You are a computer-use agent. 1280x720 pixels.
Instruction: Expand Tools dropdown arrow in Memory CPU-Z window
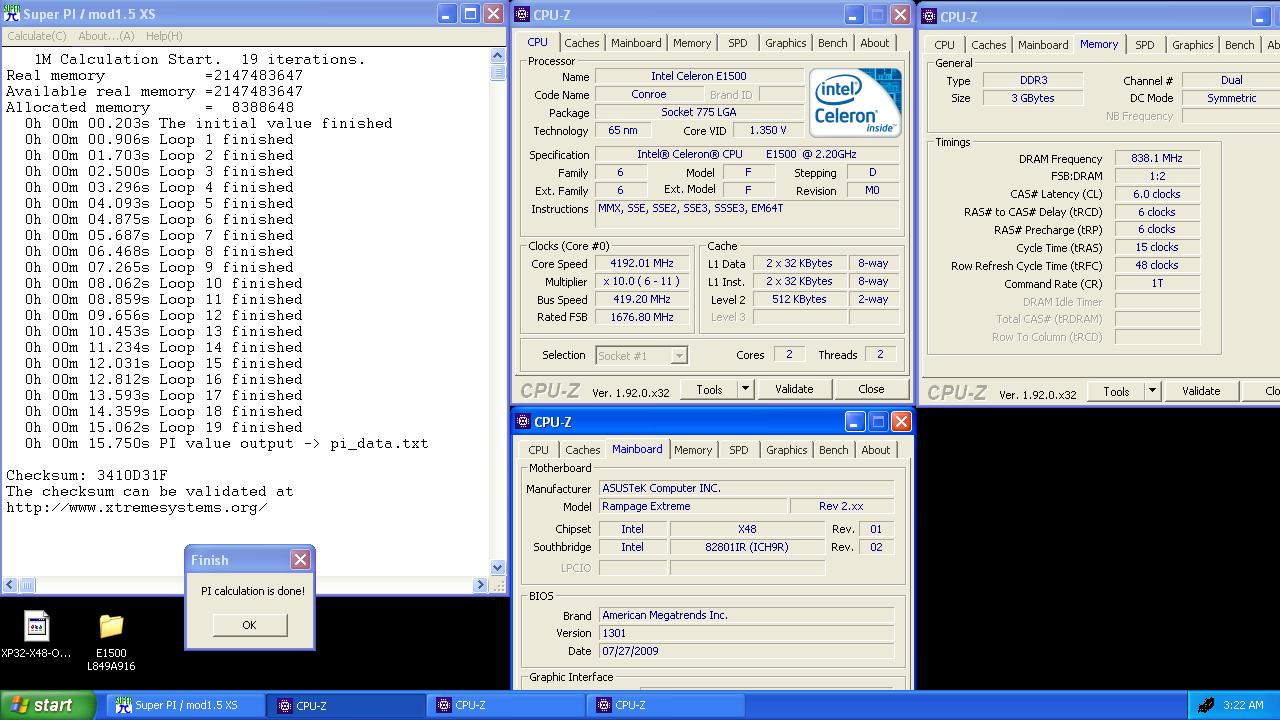tap(1152, 391)
